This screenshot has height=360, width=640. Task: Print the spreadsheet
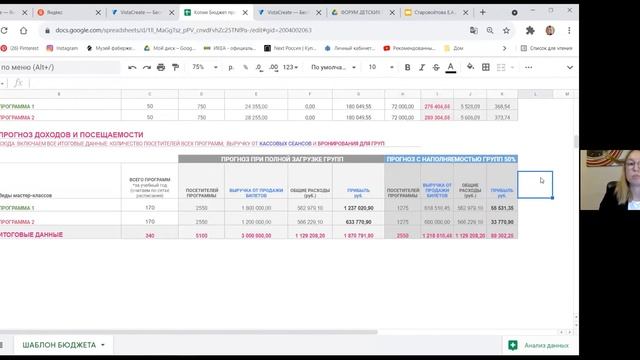tap(161, 67)
